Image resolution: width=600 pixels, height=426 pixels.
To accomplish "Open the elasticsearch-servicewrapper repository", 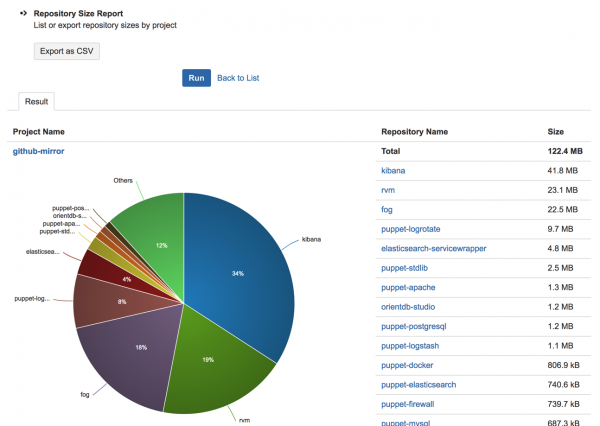I will point(434,248).
